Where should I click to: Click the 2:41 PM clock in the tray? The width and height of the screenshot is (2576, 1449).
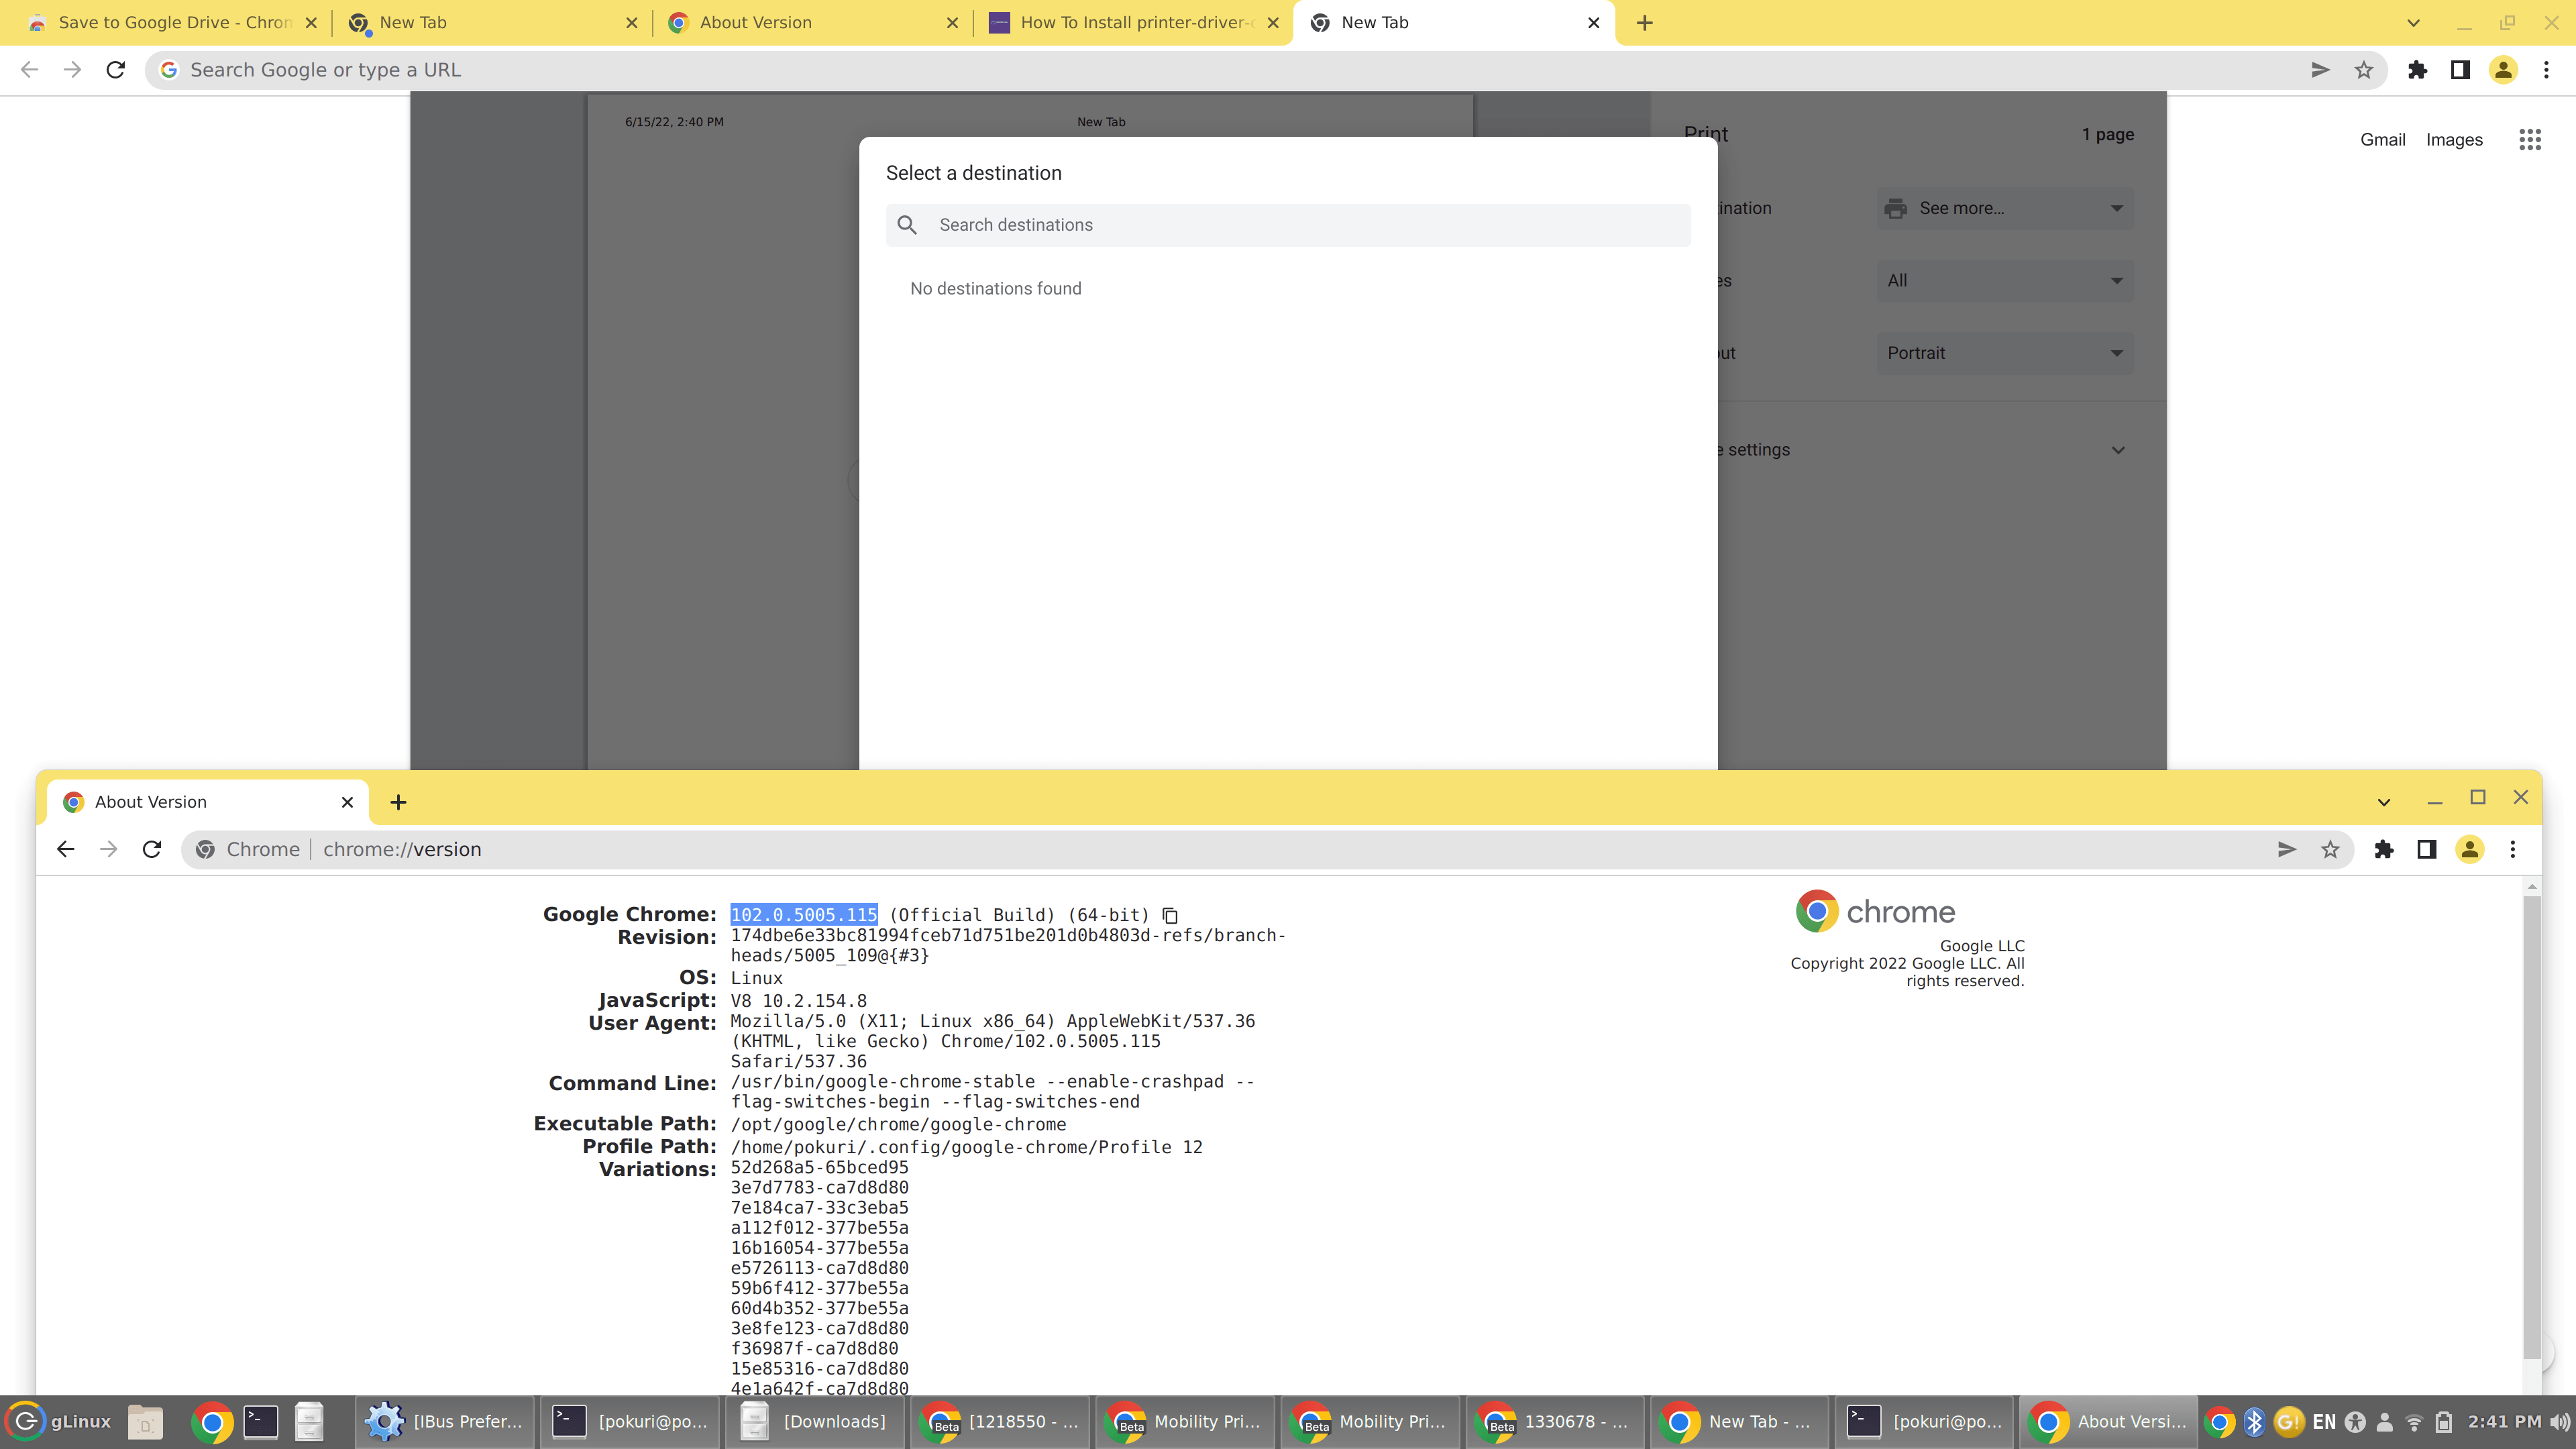2503,1421
